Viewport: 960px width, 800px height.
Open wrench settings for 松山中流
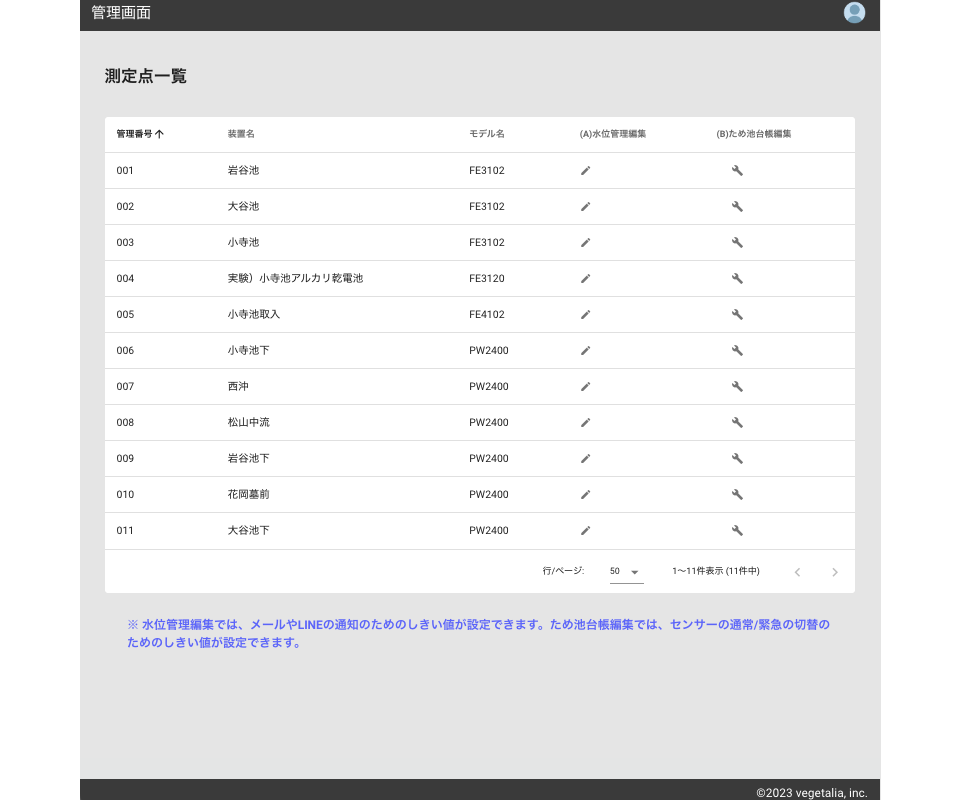(737, 423)
